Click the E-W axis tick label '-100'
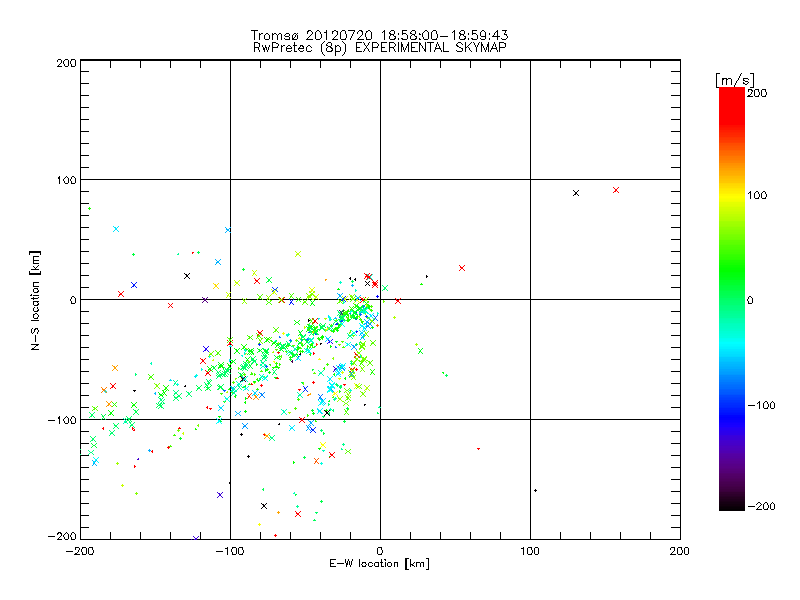The width and height of the screenshot is (800, 600). (x=230, y=551)
